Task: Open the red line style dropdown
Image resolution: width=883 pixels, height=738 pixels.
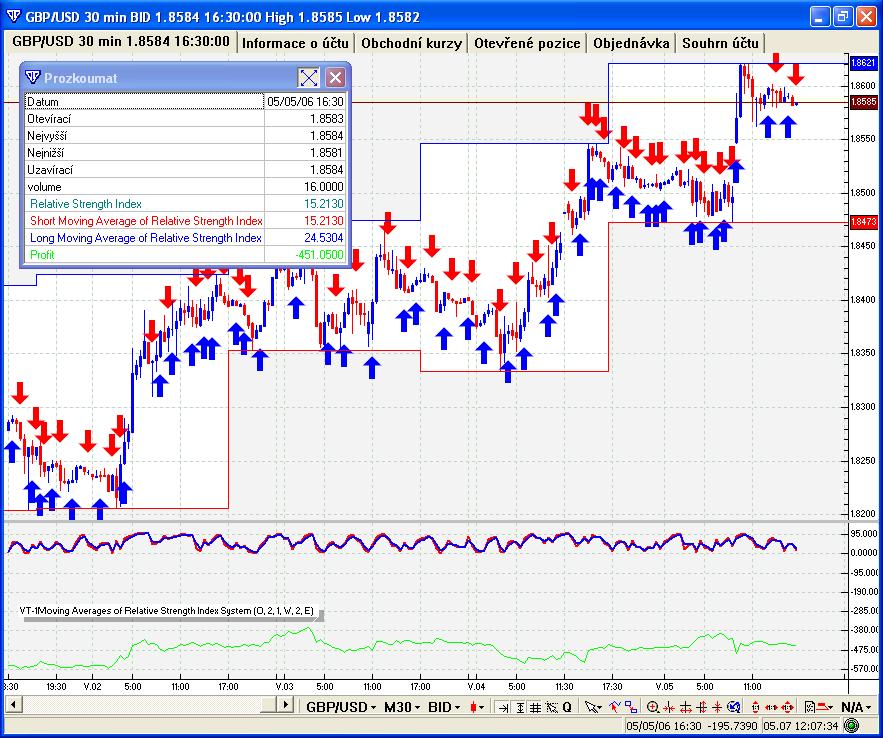Action: point(826,707)
